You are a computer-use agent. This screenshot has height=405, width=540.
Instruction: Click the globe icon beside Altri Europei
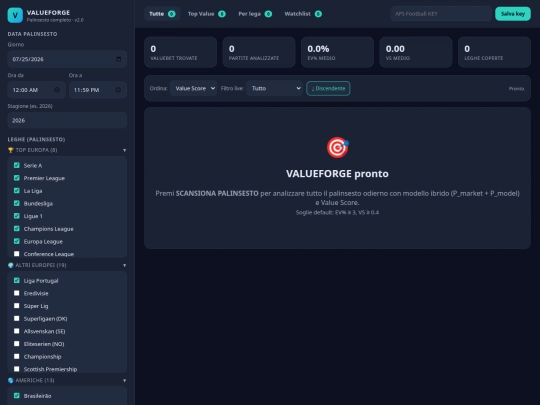tap(11, 265)
